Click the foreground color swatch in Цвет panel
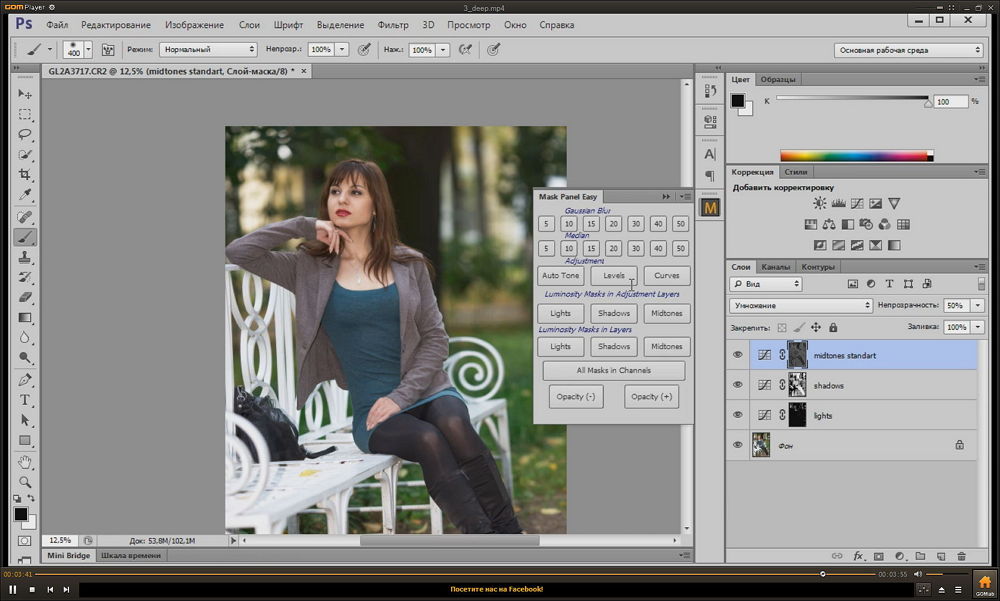Screen dimensions: 1000x601 pos(738,100)
